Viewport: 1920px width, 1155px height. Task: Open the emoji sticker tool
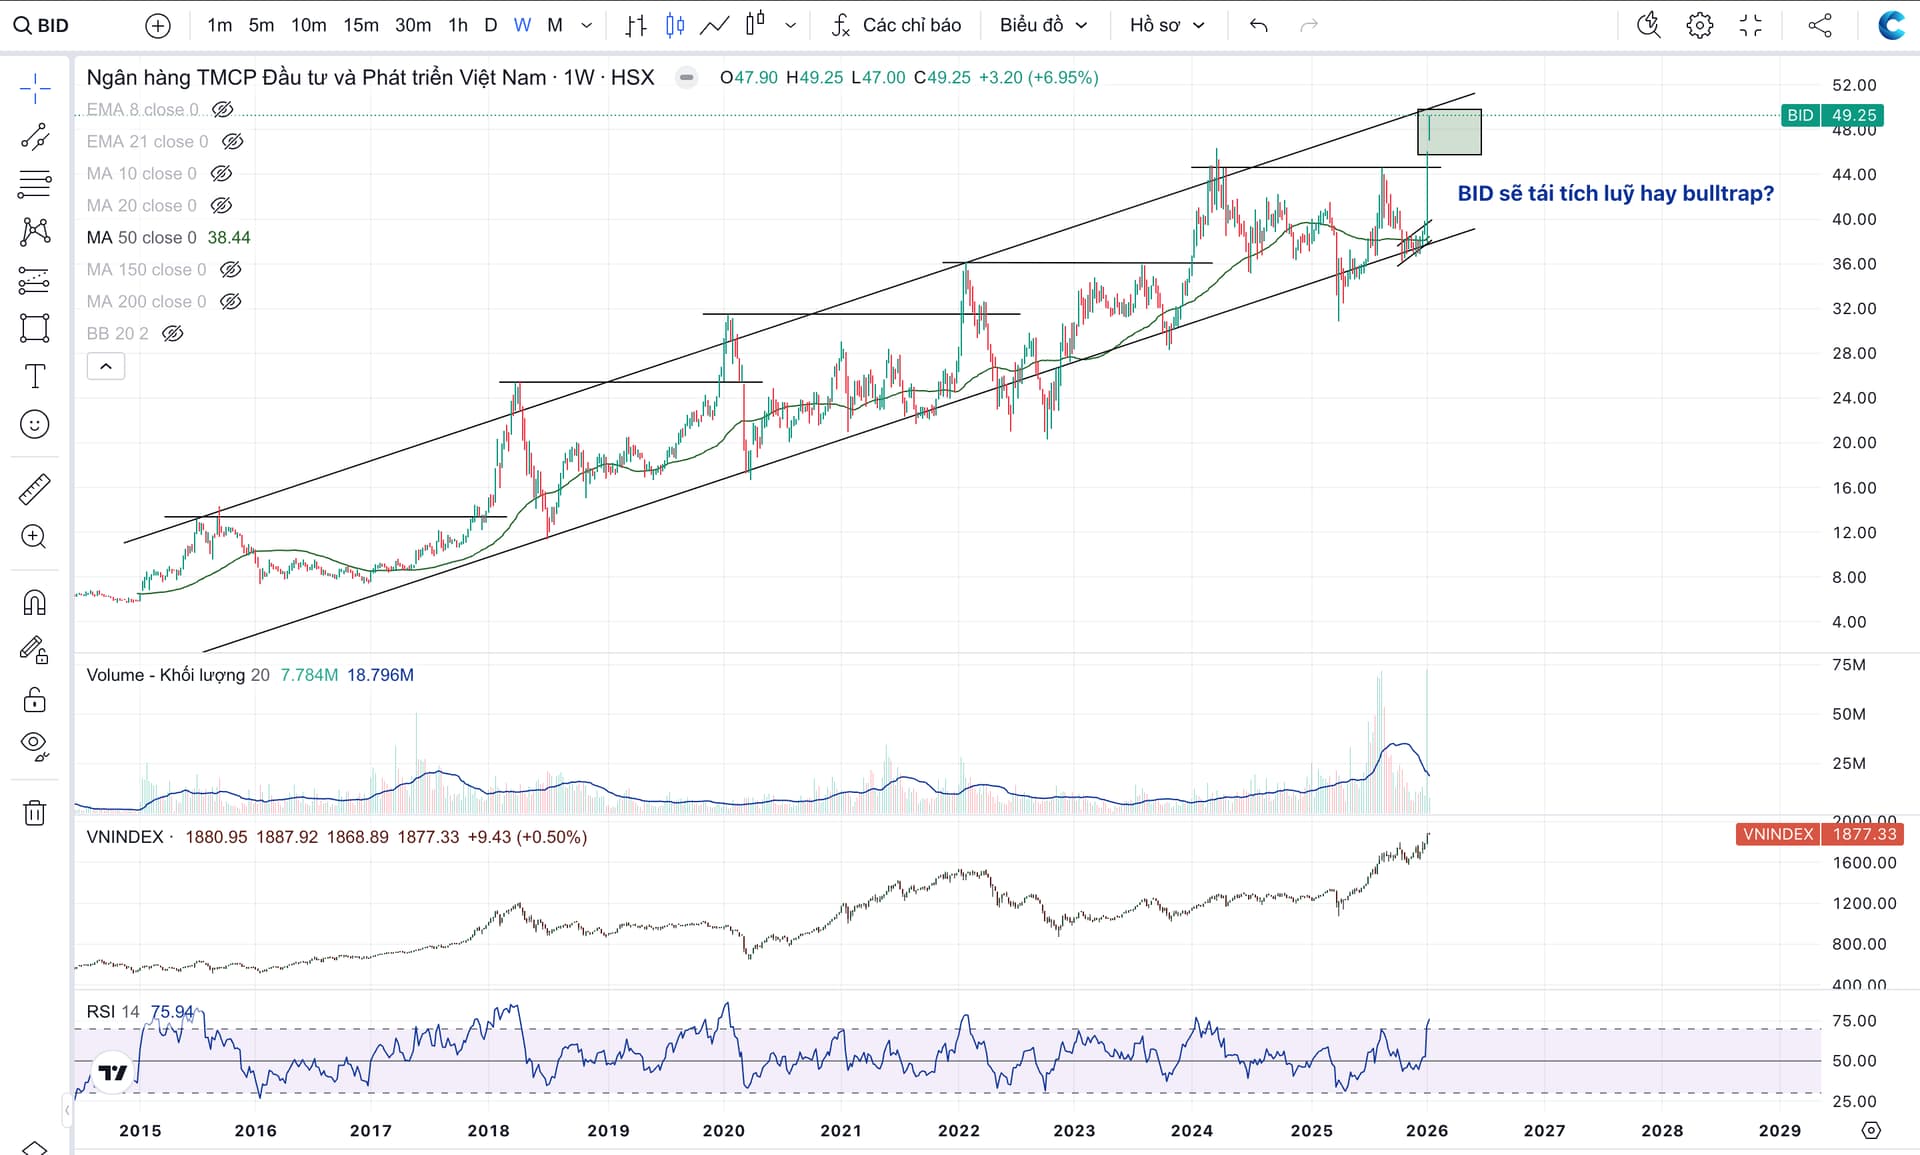point(35,425)
